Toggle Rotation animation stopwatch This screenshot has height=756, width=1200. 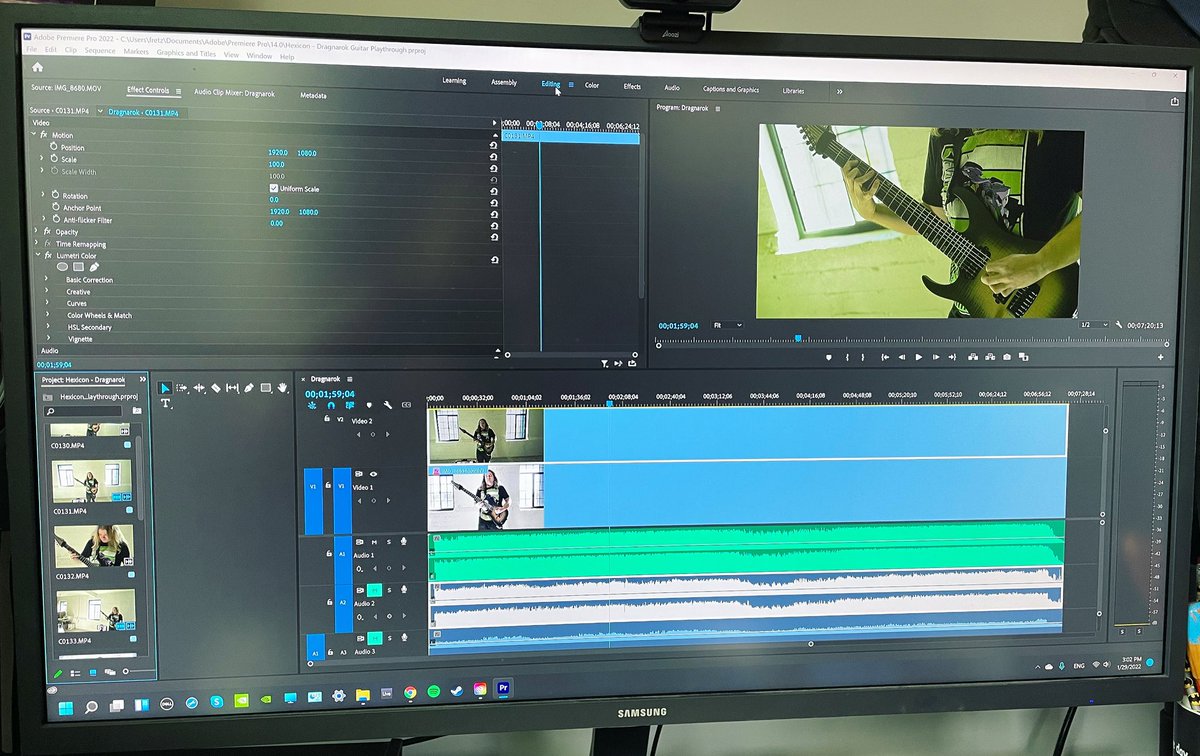click(x=54, y=195)
